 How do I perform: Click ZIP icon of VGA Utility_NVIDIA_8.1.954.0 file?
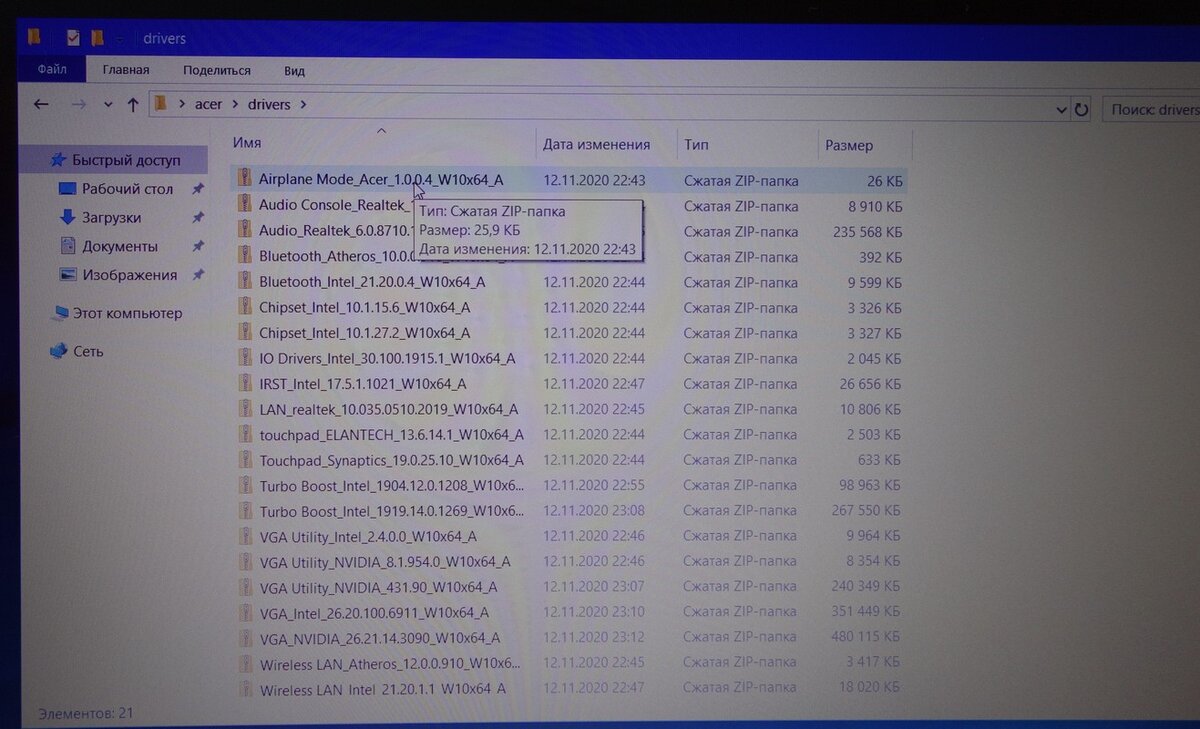(x=245, y=561)
